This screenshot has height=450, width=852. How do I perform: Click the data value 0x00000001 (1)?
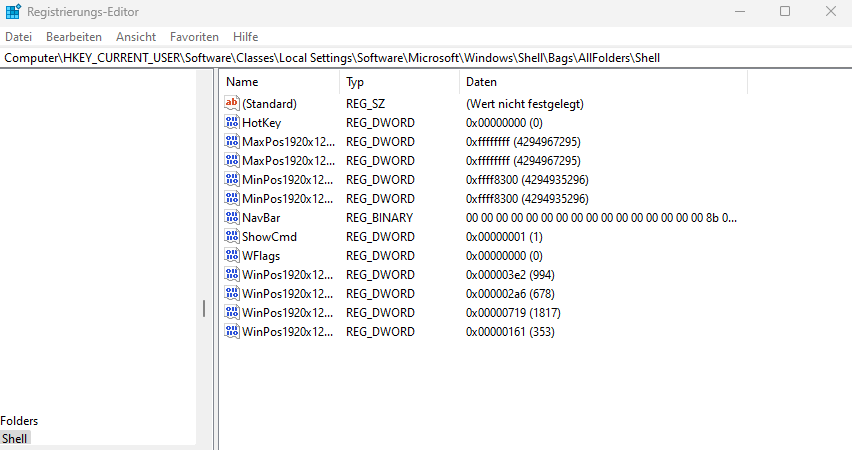click(x=504, y=237)
